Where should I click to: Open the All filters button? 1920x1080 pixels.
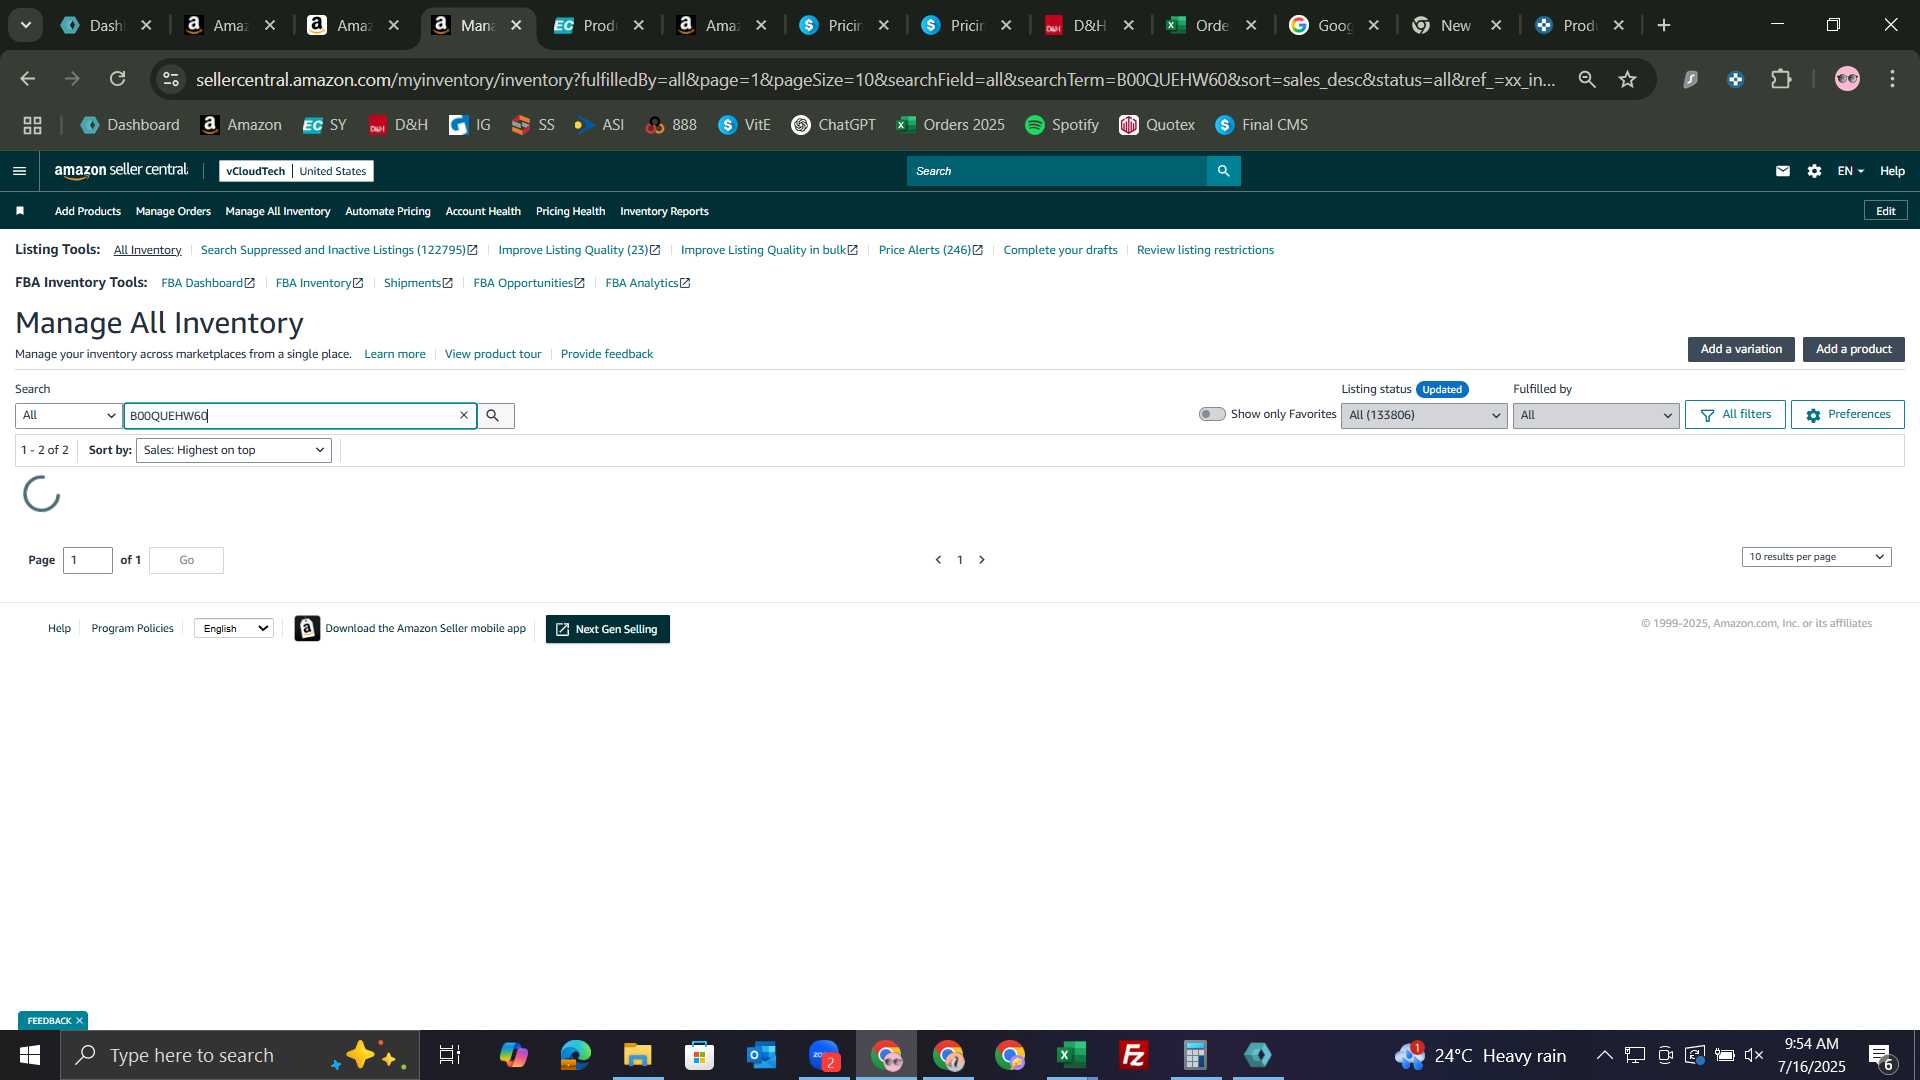(x=1735, y=414)
